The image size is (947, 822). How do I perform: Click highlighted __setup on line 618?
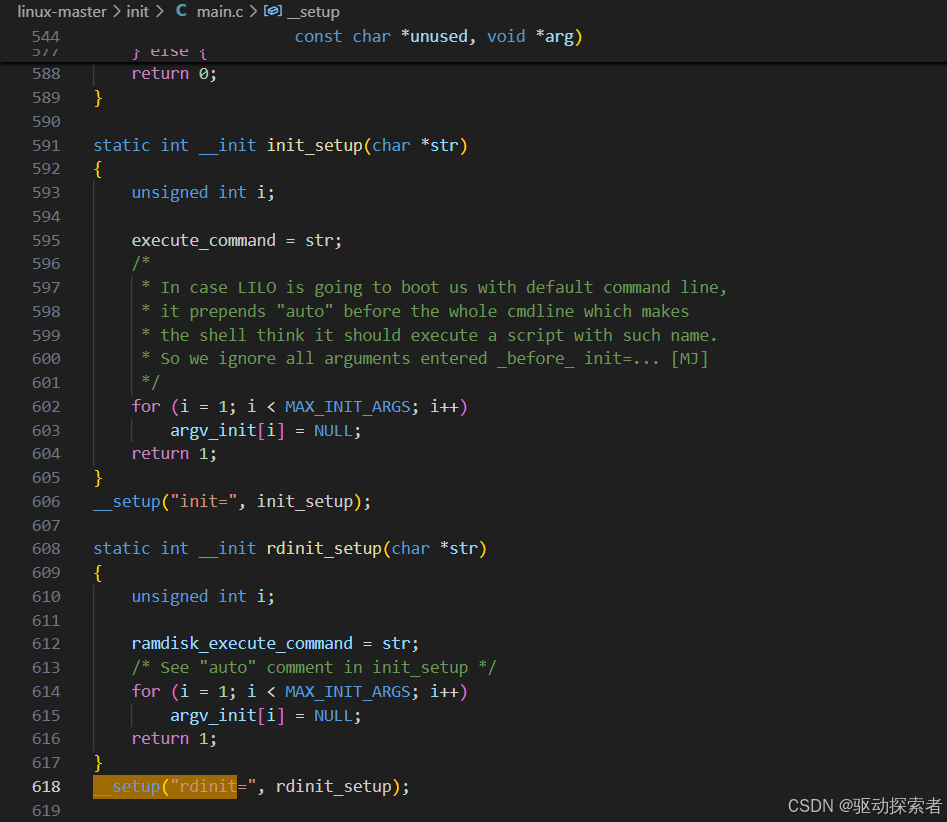pos(127,786)
